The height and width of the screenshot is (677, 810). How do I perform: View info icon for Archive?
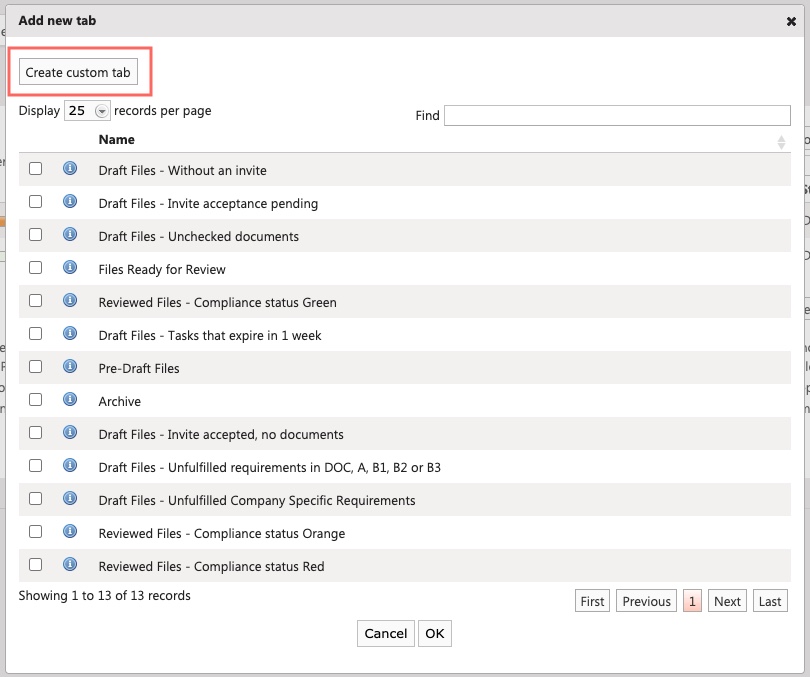click(x=70, y=400)
